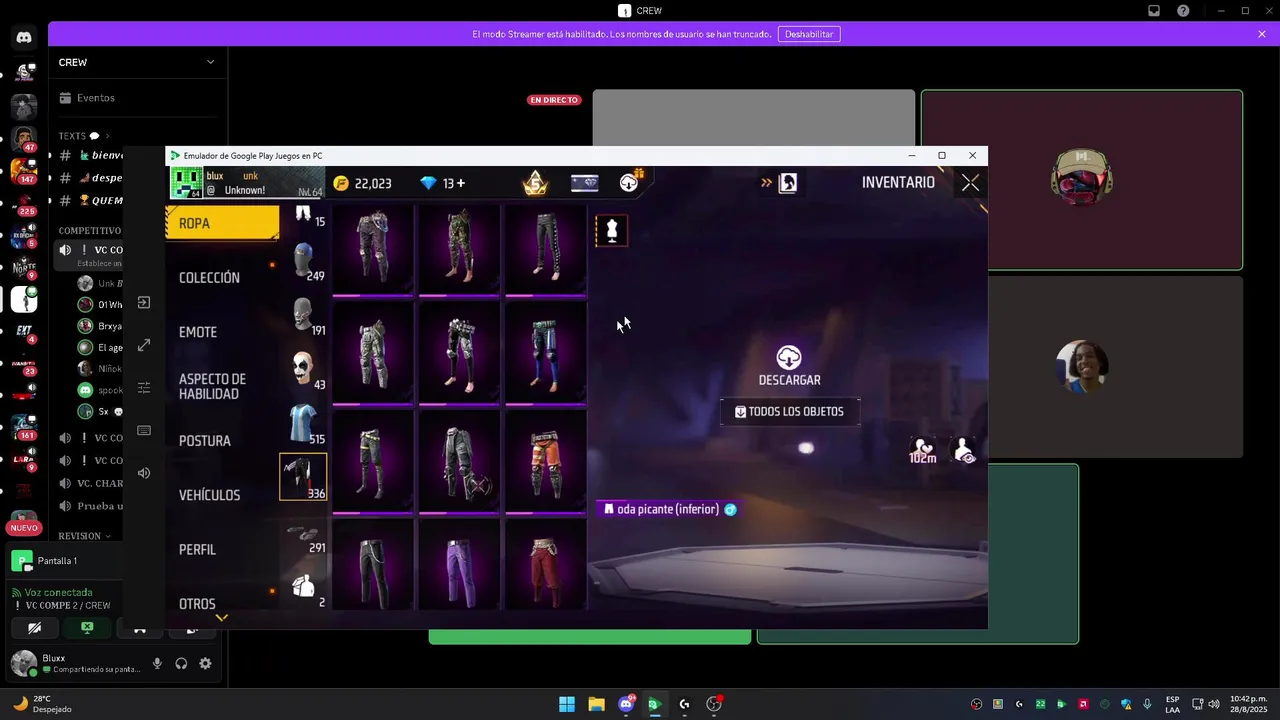Click the cloud download gift icon in the top bar

point(631,181)
